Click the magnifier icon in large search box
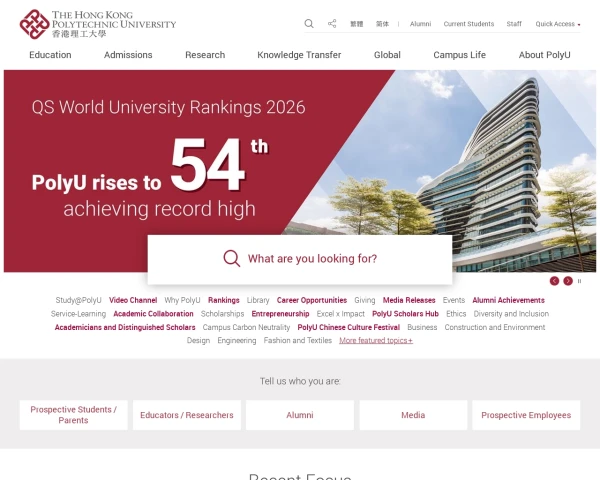Image resolution: width=600 pixels, height=480 pixels. [232, 259]
